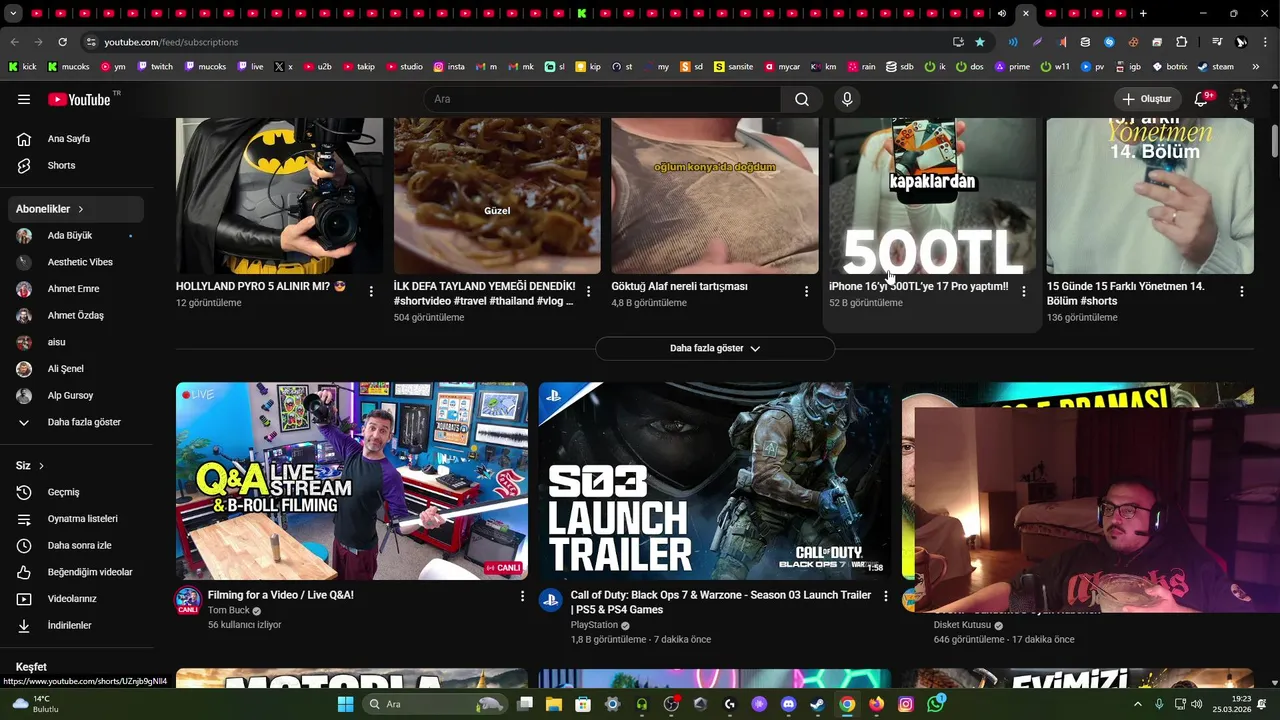Open Firefox from the taskbar

[x=876, y=704]
